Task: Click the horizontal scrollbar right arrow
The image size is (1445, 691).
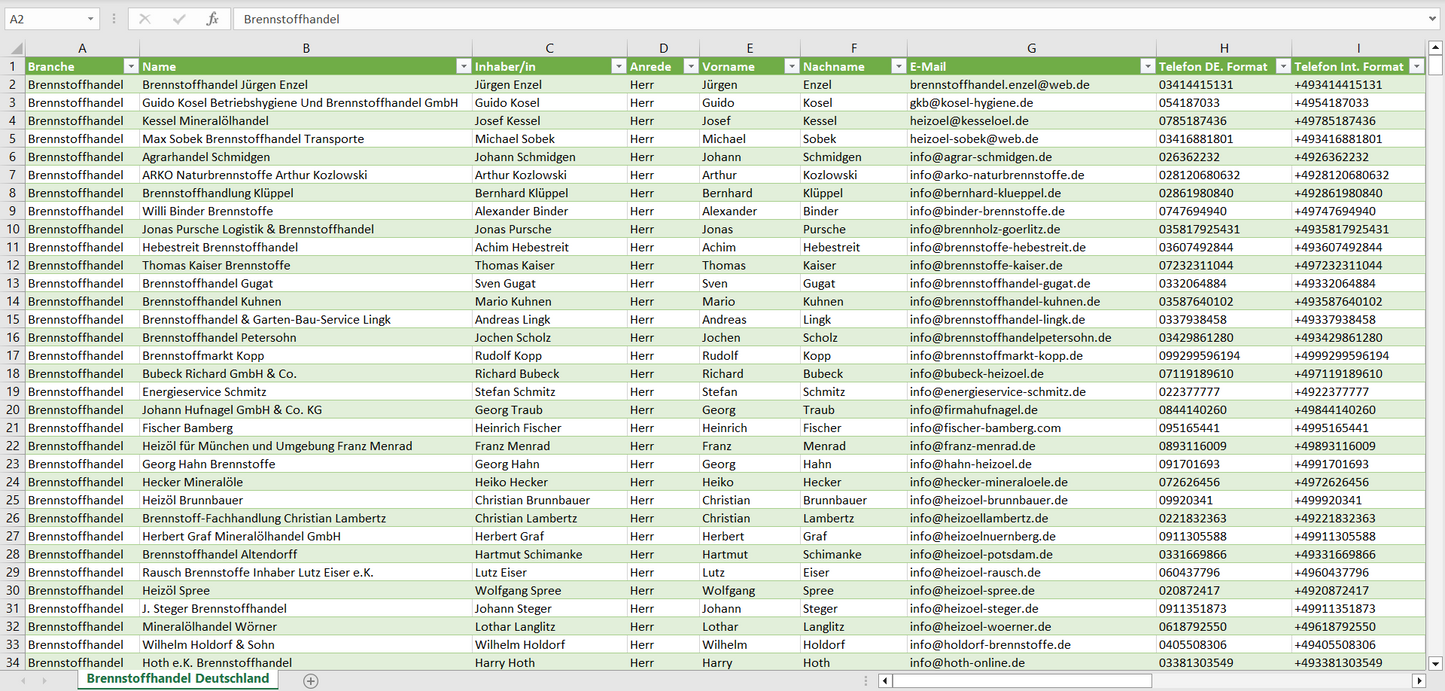Action: click(1417, 680)
